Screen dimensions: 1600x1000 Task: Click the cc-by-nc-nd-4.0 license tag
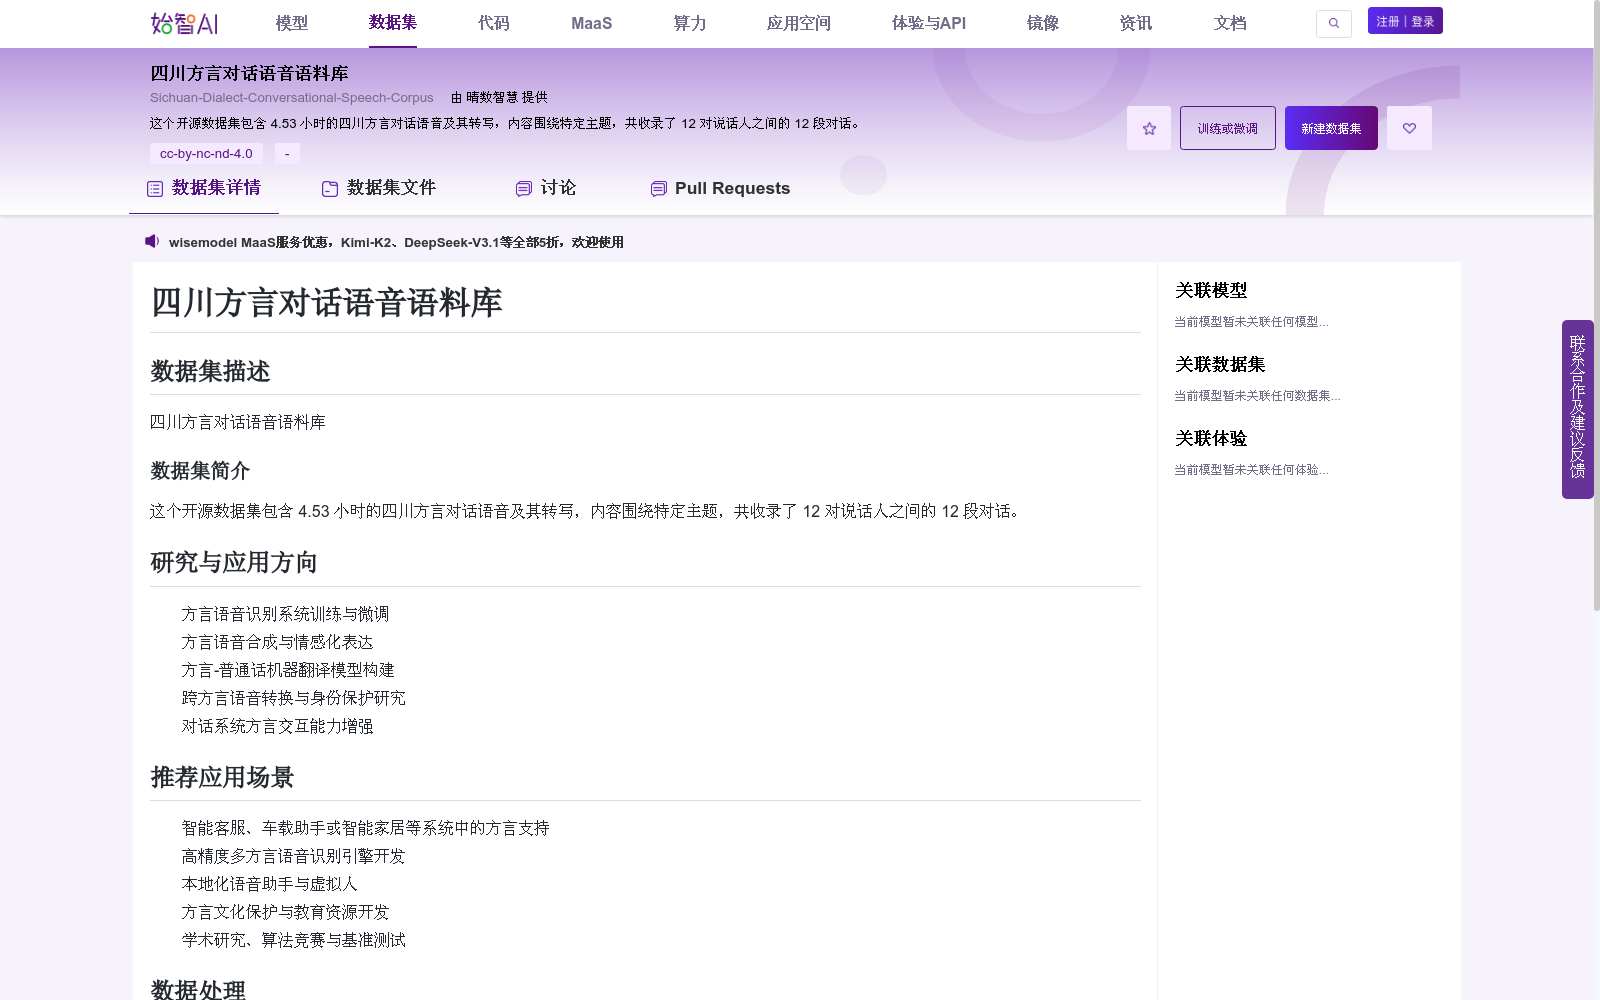pyautogui.click(x=204, y=153)
